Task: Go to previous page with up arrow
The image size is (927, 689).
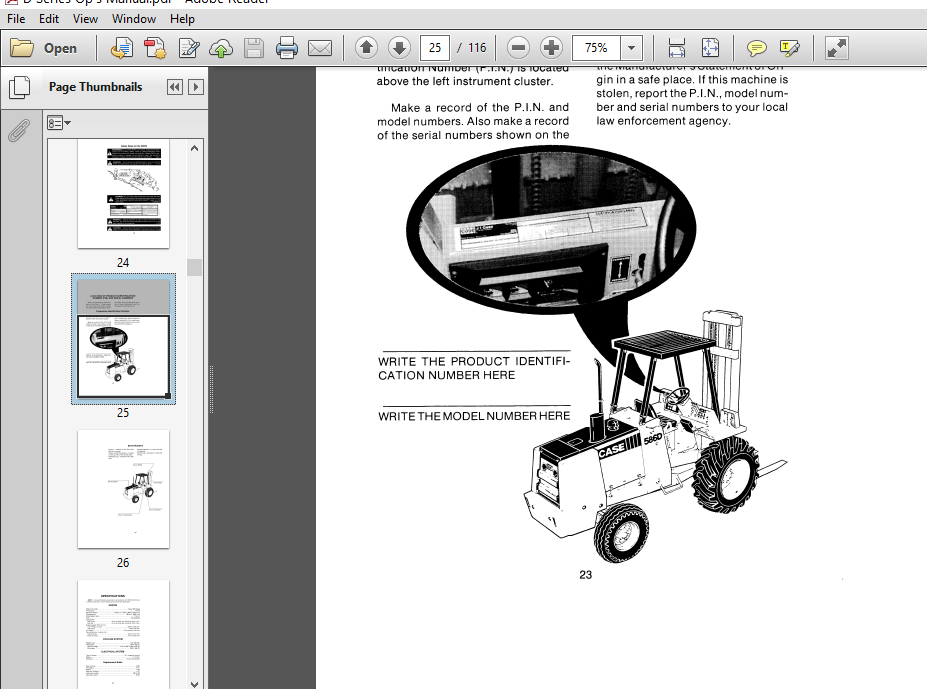Action: (x=367, y=48)
